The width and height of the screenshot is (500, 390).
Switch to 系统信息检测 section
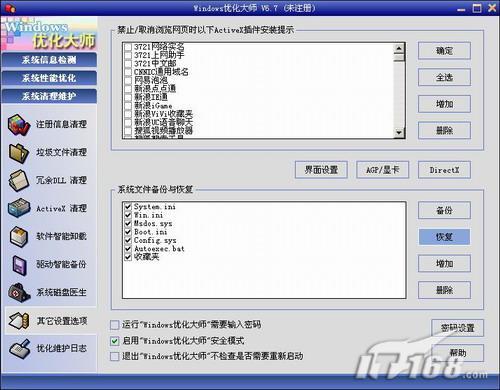(x=49, y=60)
